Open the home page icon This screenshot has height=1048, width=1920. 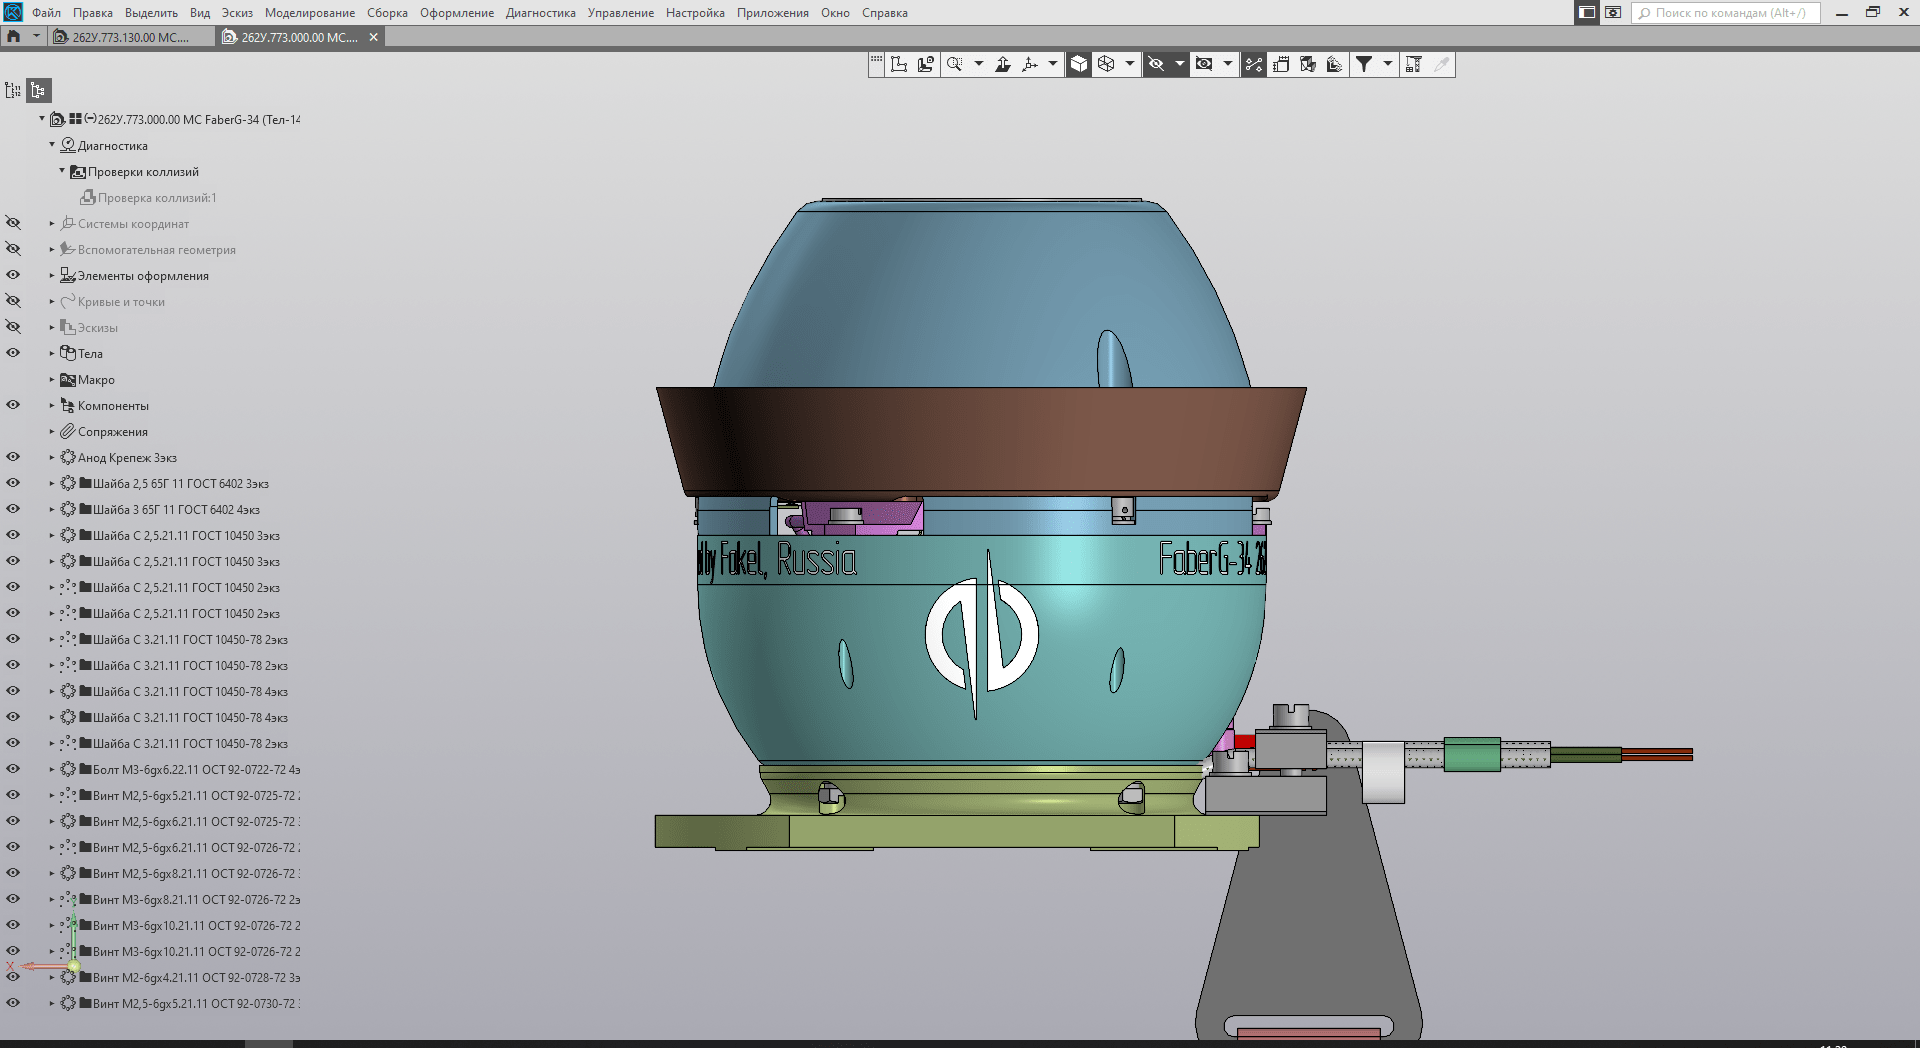pos(14,36)
